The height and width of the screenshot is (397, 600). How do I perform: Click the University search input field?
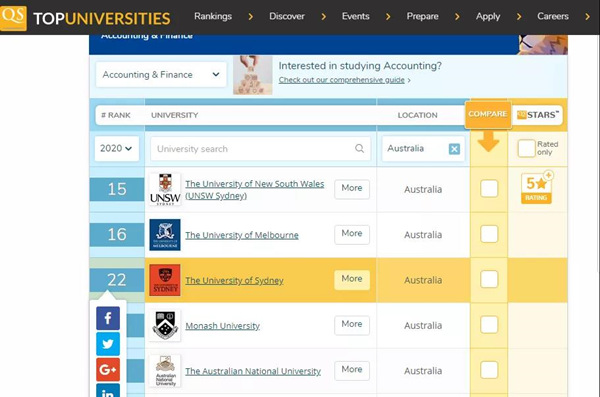click(x=261, y=149)
